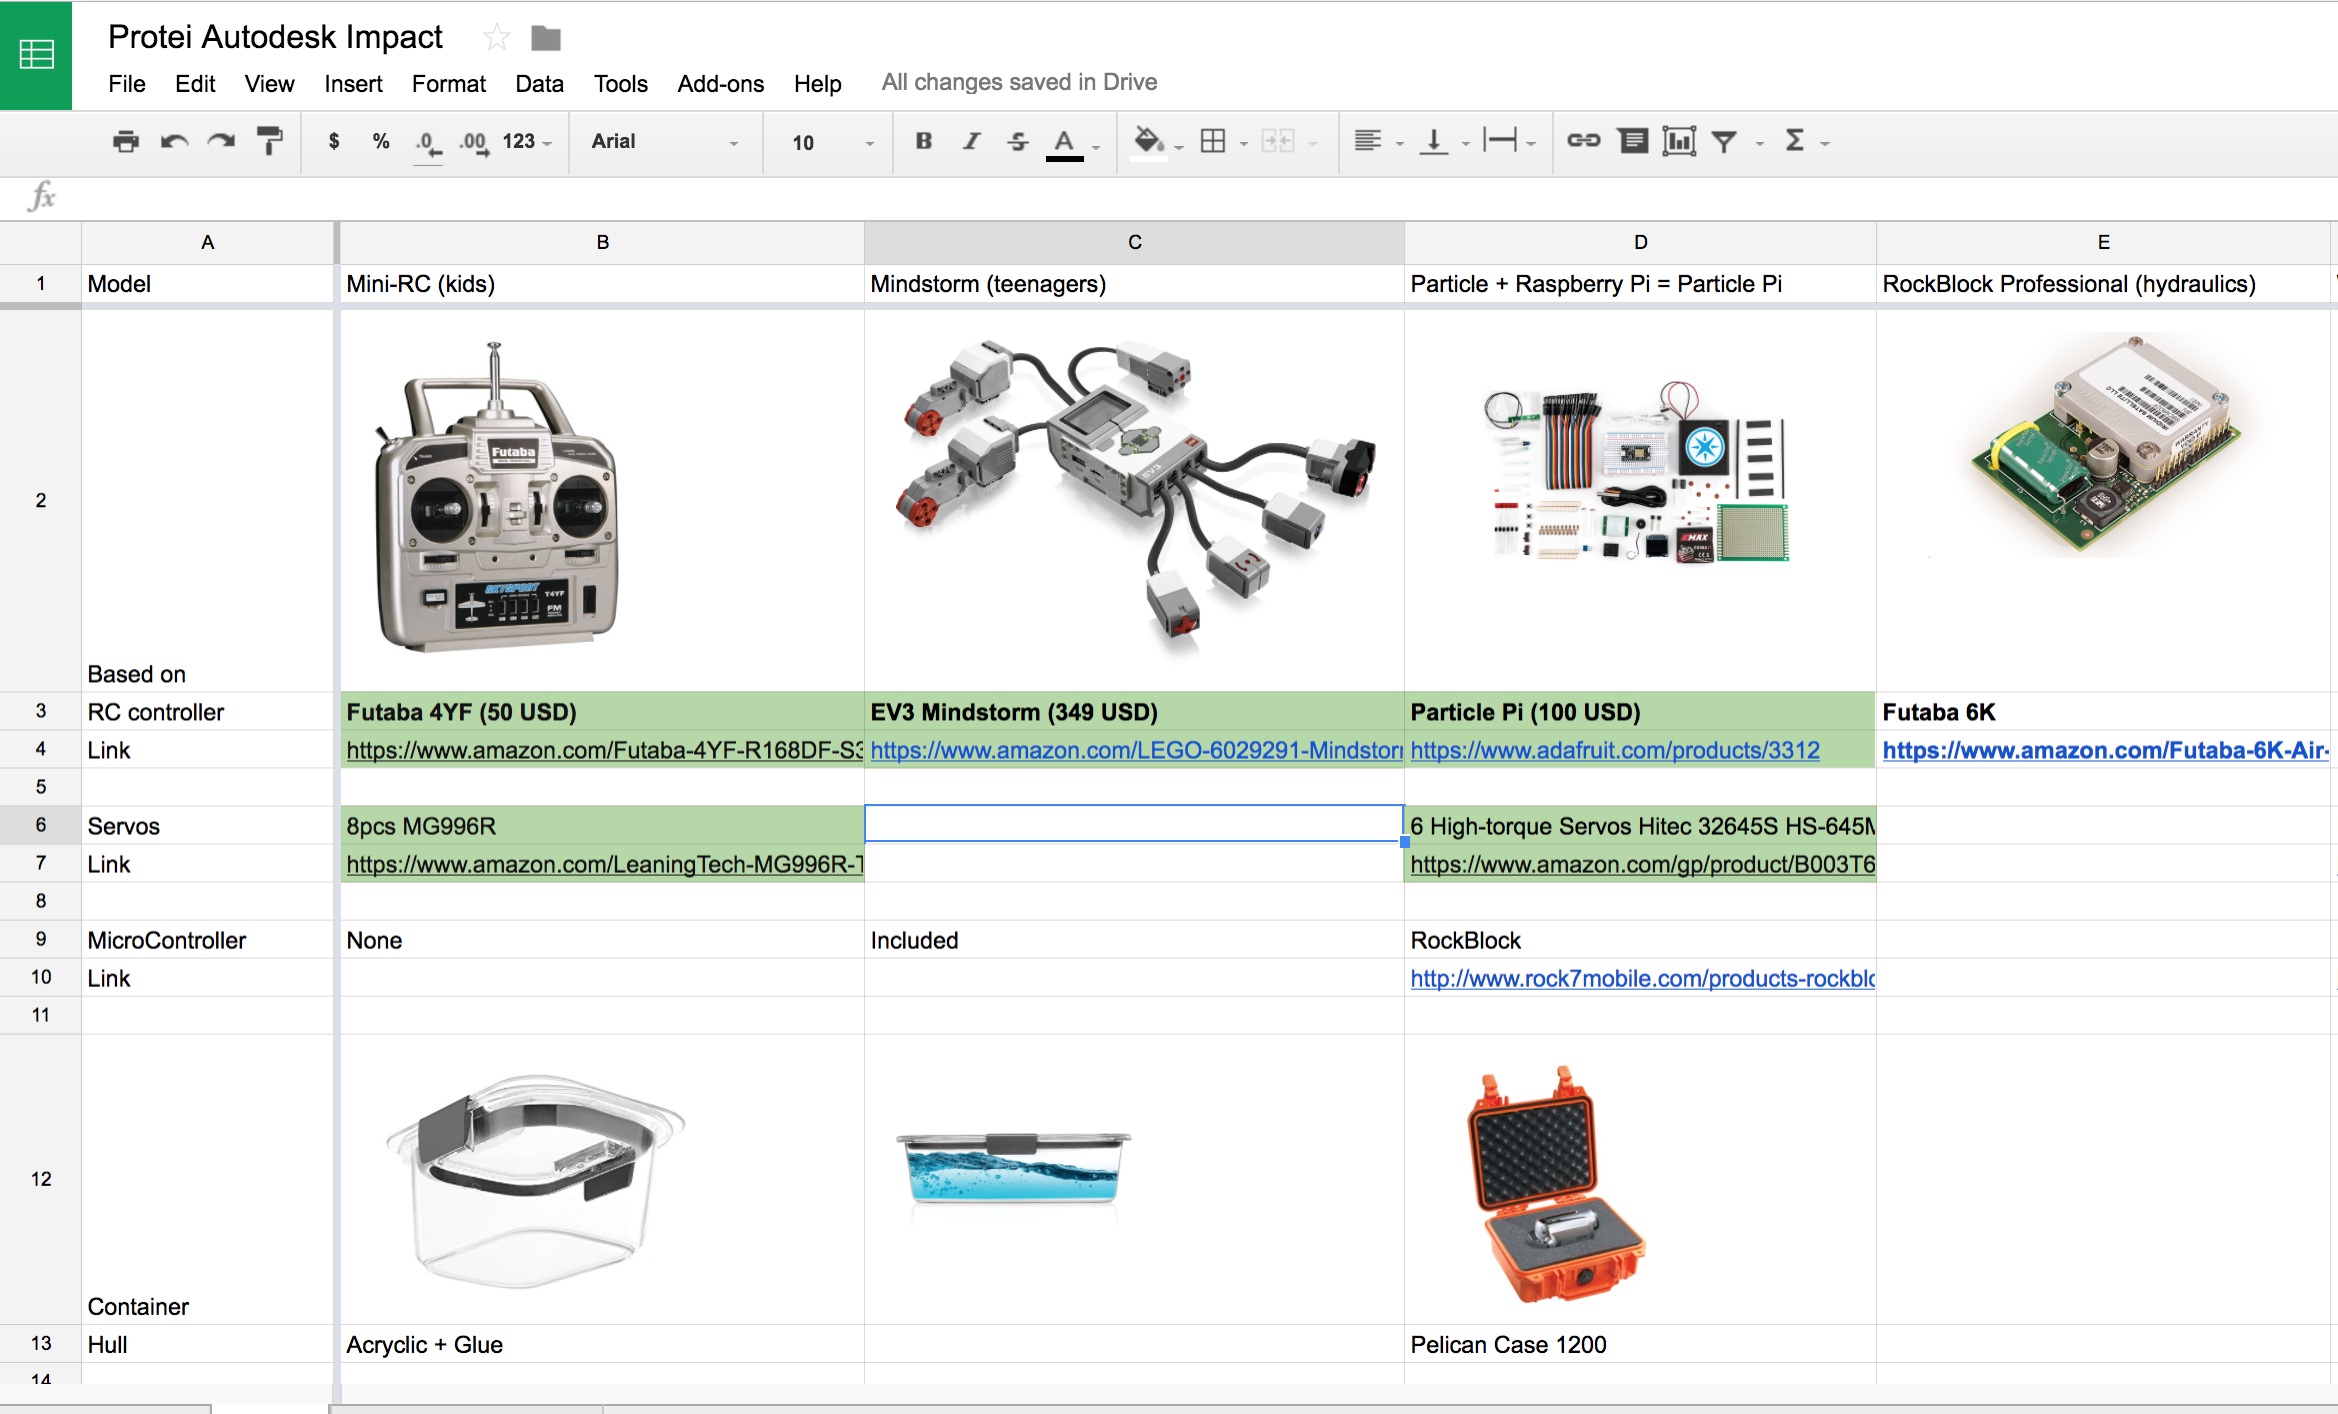Open the rock7mobile RockBlock link

click(x=1642, y=978)
